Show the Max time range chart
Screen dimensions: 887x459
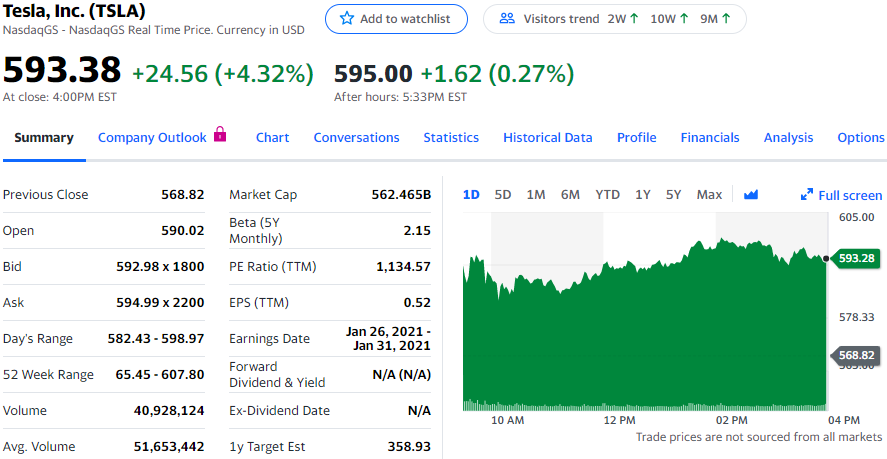point(709,195)
